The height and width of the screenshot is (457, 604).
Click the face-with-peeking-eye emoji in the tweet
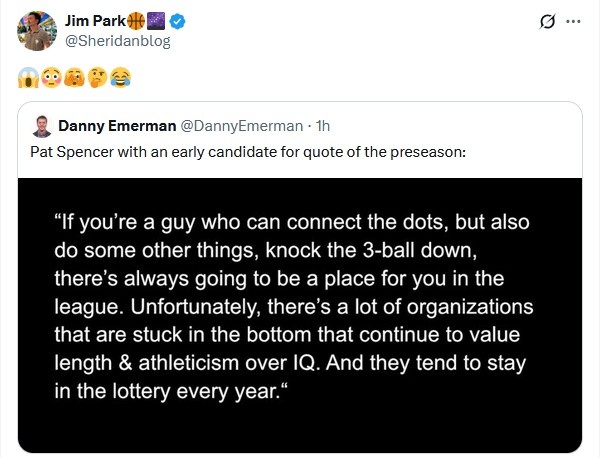tap(73, 75)
